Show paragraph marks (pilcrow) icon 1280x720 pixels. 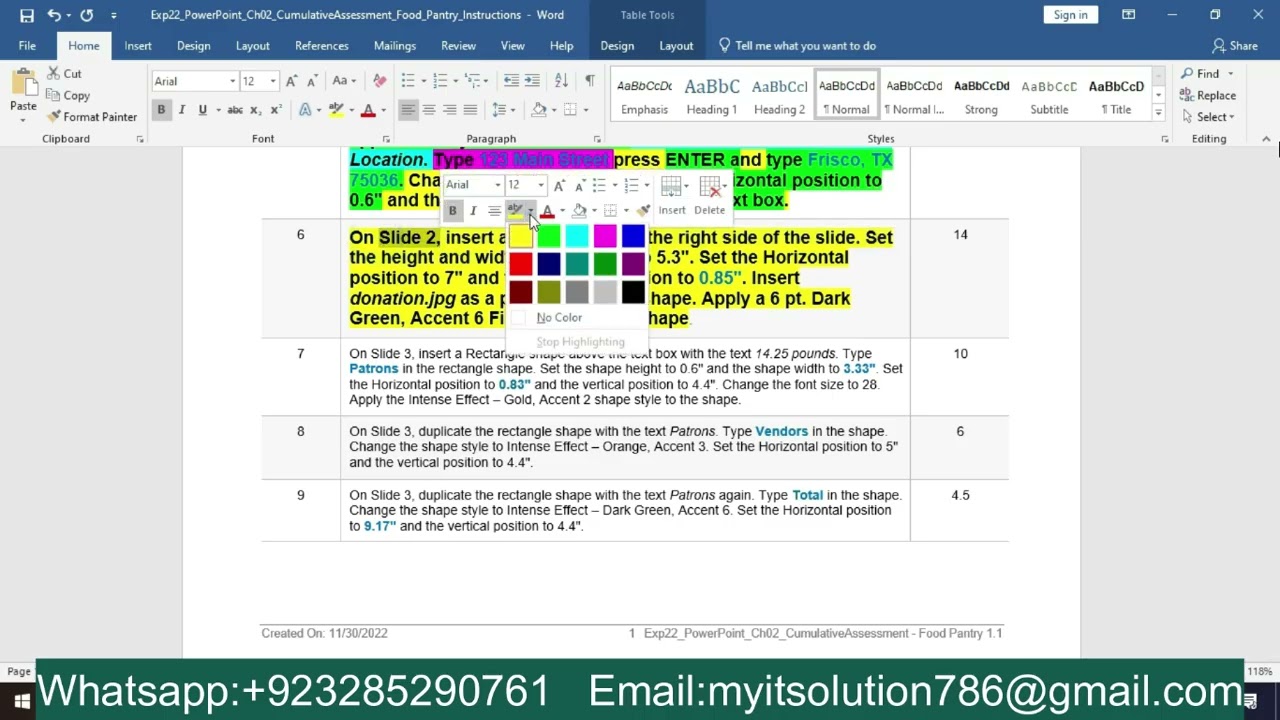click(590, 81)
